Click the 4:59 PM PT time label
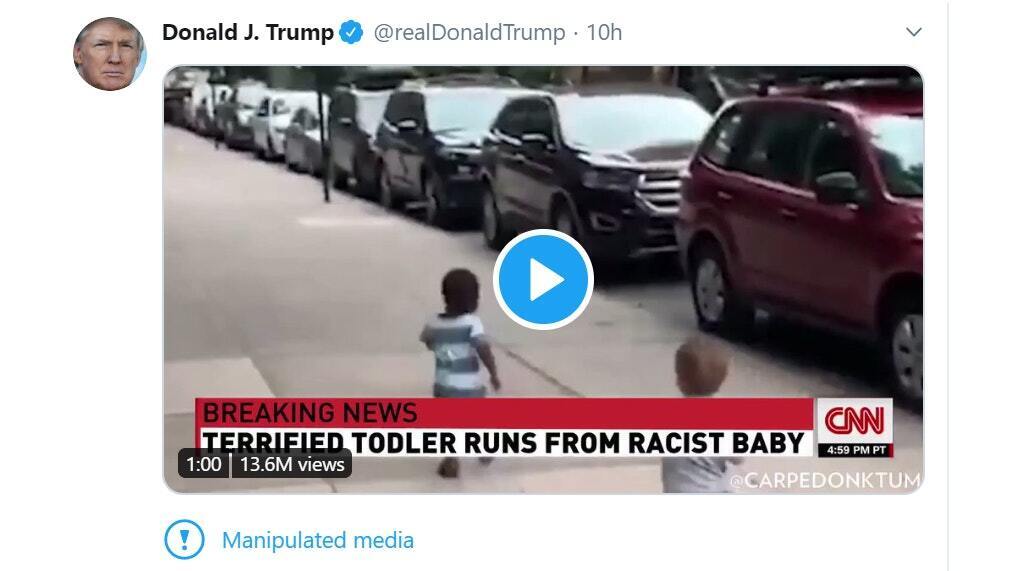 pyautogui.click(x=856, y=450)
